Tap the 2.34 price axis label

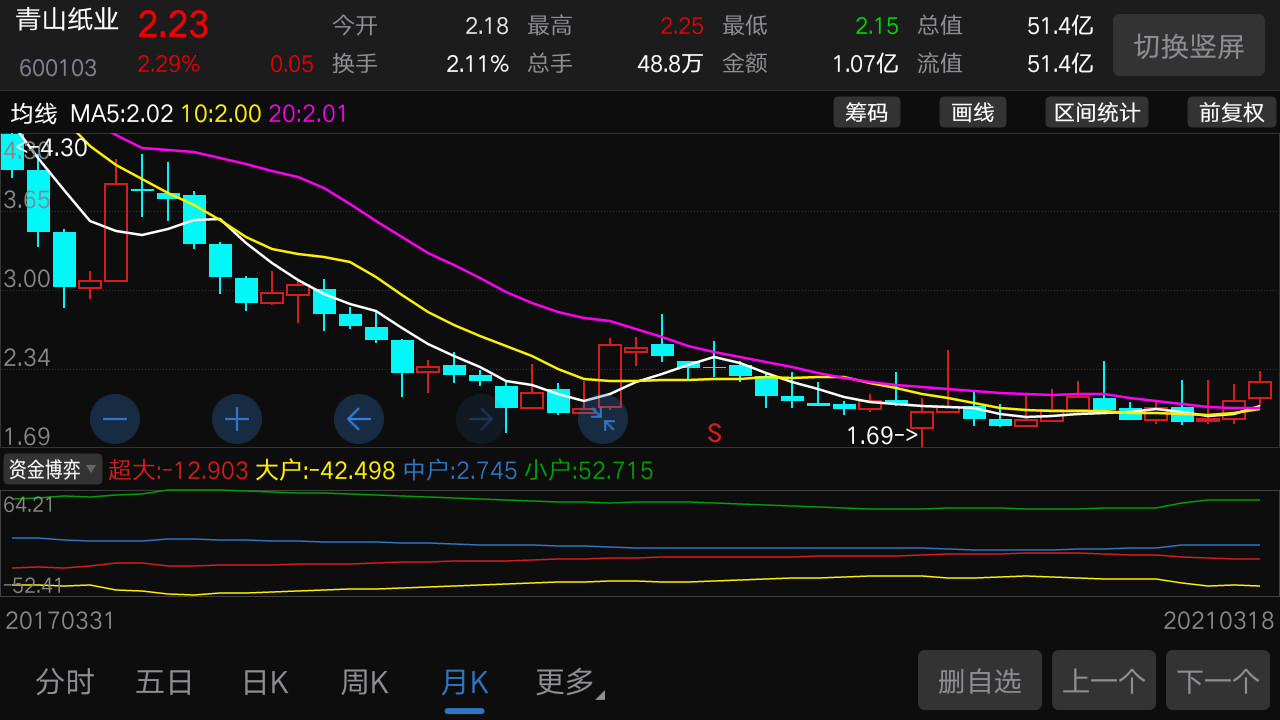27,358
